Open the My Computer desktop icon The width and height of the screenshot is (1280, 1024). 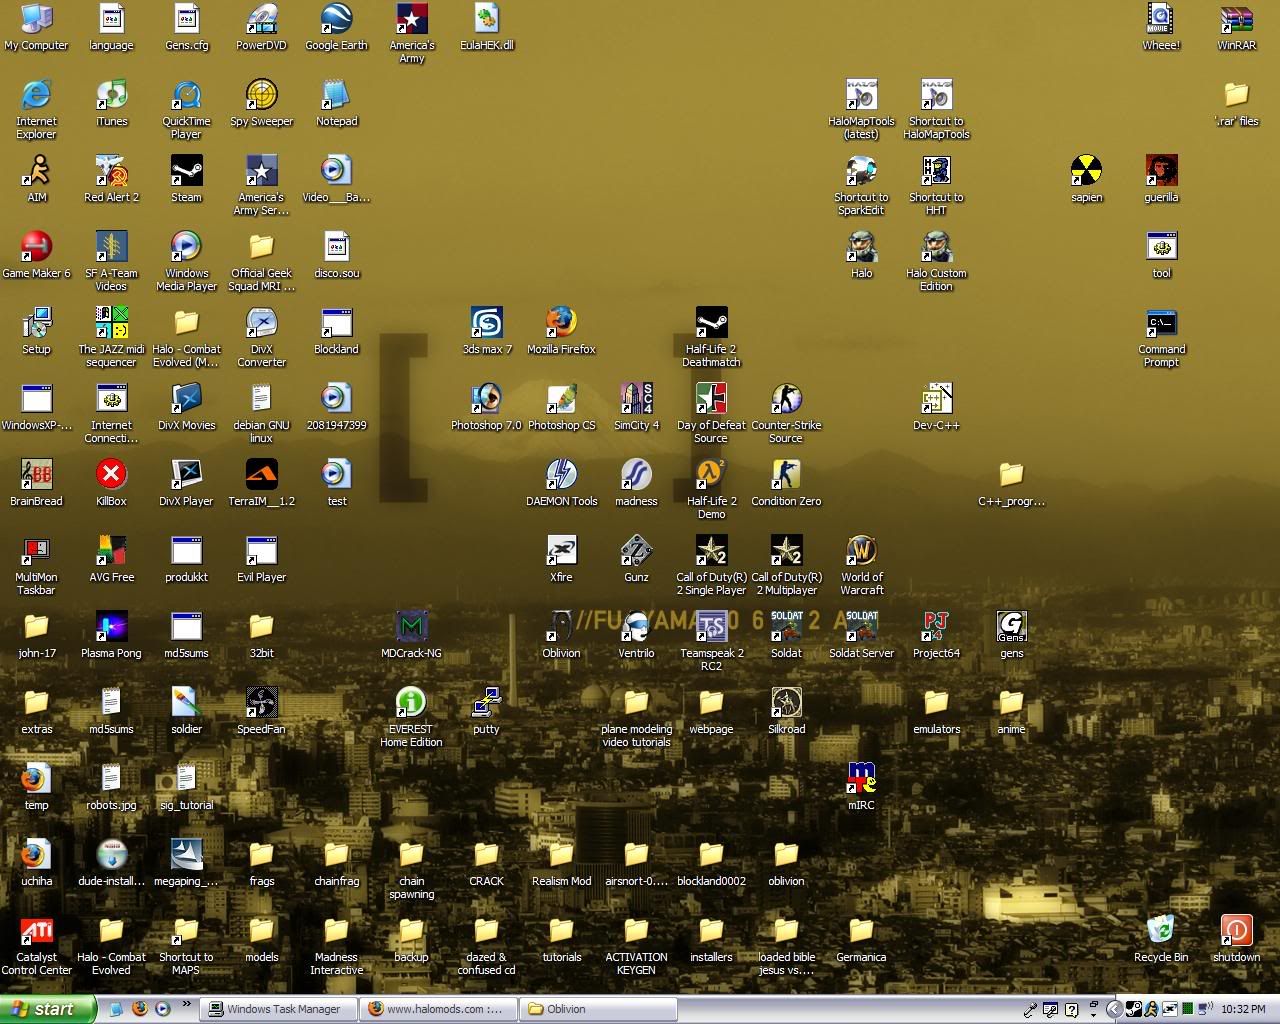(x=36, y=27)
